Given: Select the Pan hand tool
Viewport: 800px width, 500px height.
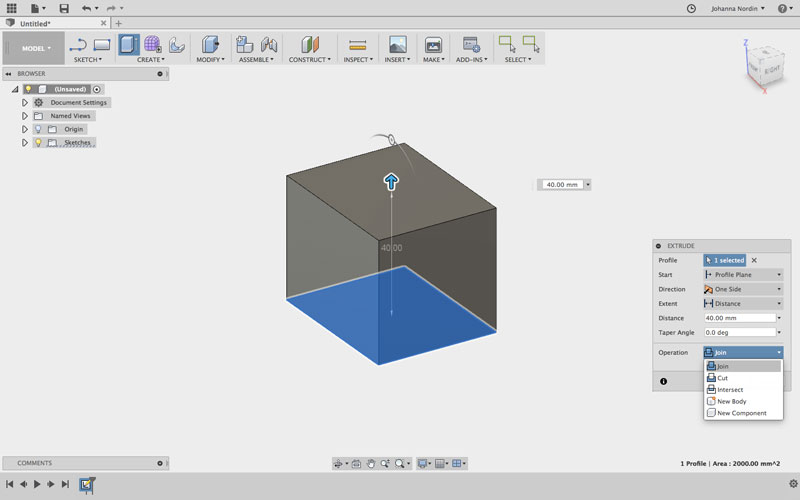Looking at the screenshot, I should tap(370, 463).
